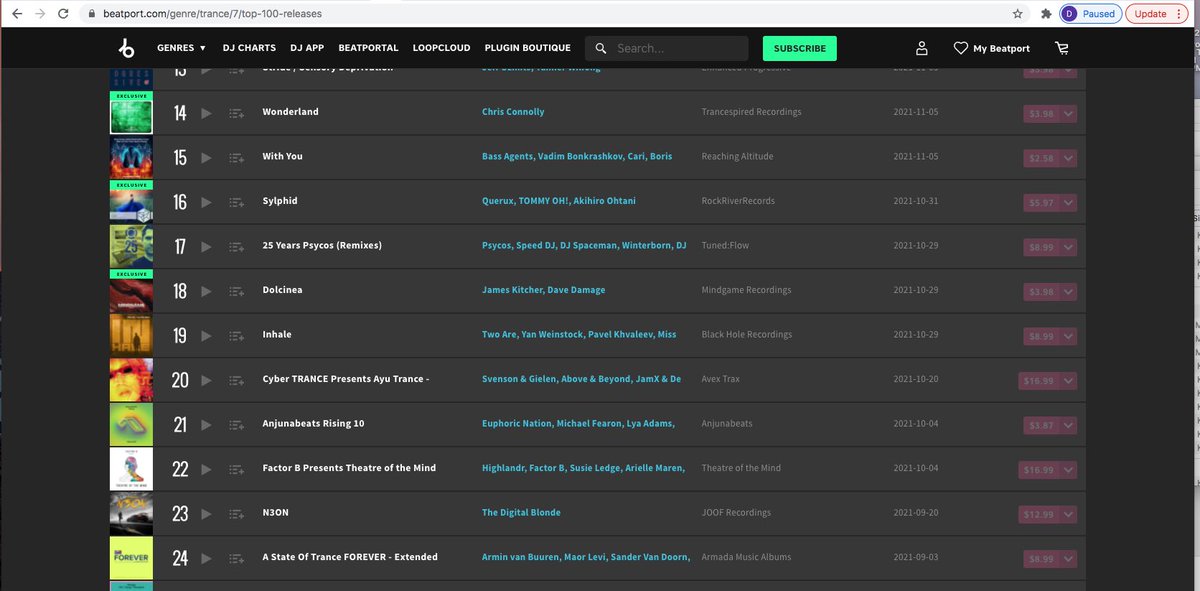The image size is (1200, 591).
Task: Play the Sylphid release
Action: pos(206,202)
